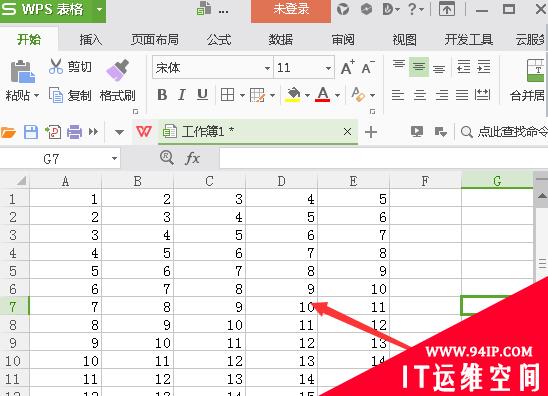Toggle Underline formatting
This screenshot has height=396, width=548.
pyautogui.click(x=202, y=94)
